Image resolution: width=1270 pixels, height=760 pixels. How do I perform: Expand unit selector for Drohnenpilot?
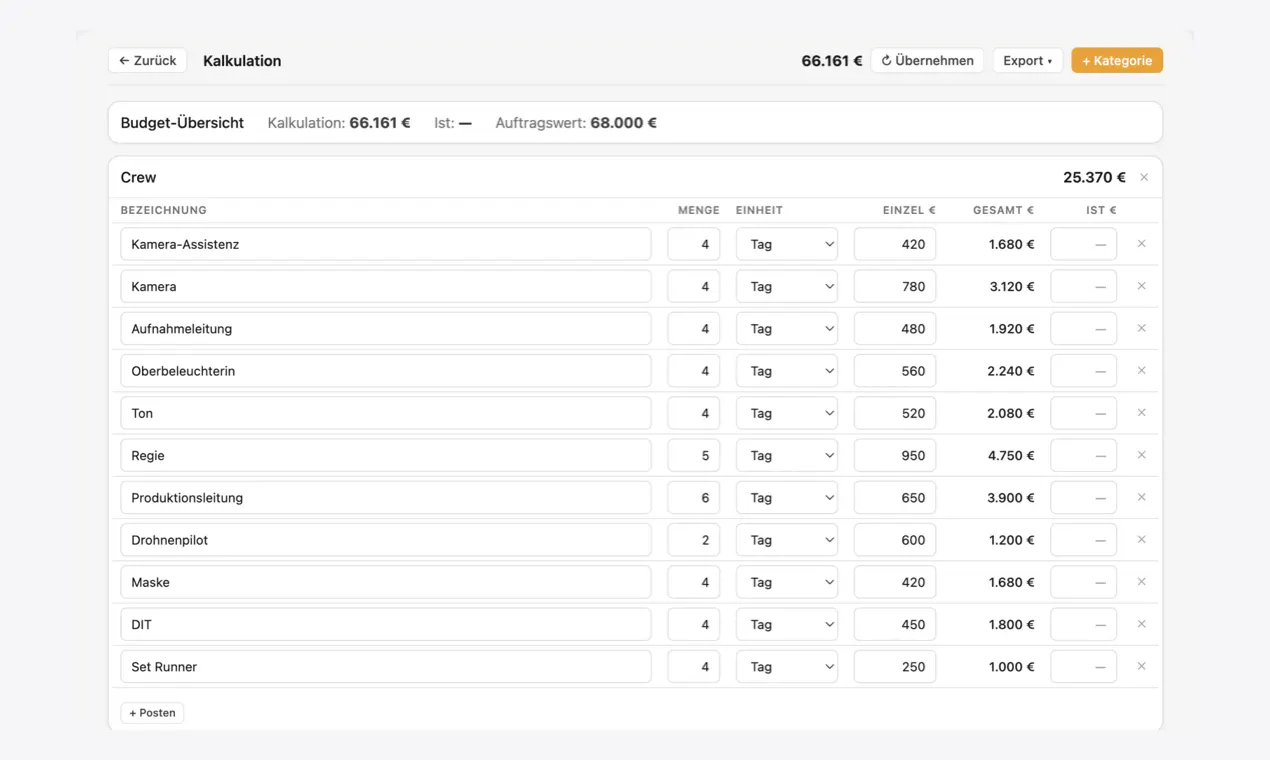pos(787,540)
